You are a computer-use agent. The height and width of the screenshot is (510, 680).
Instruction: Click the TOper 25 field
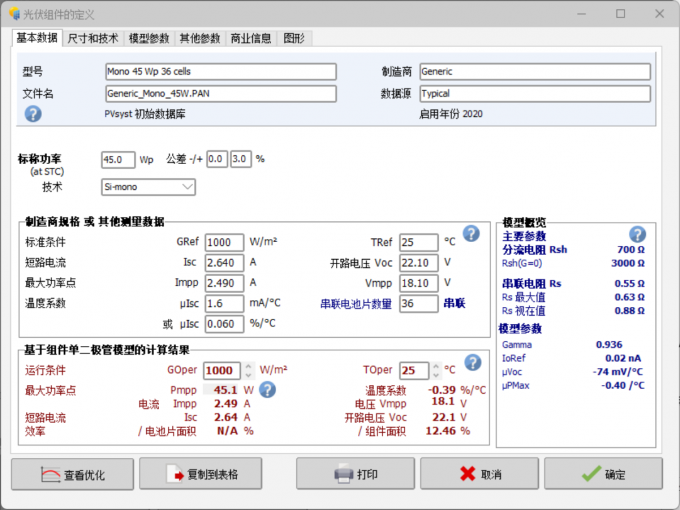point(414,370)
